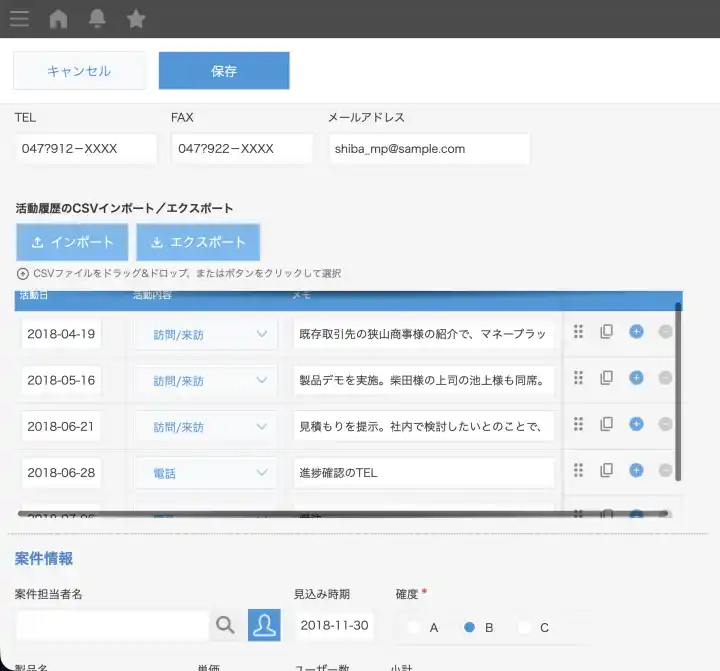
Task: Click the メールアドレス input field
Action: 429,148
